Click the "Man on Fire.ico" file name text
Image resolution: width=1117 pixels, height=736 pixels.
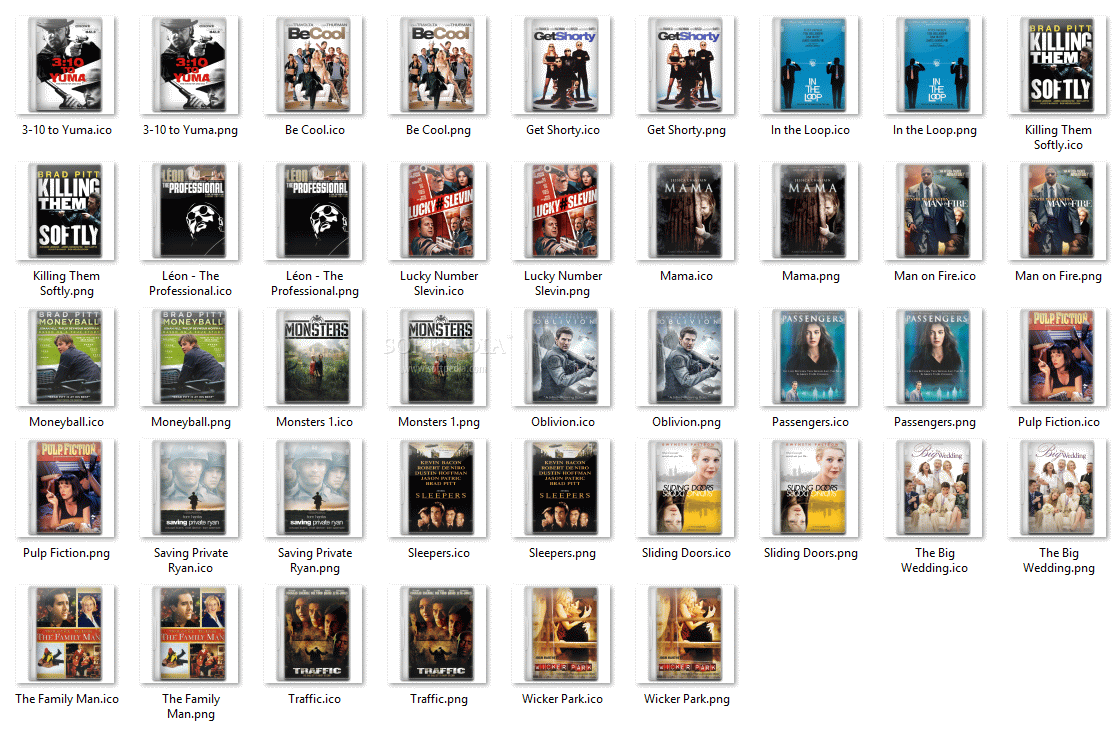tap(935, 276)
